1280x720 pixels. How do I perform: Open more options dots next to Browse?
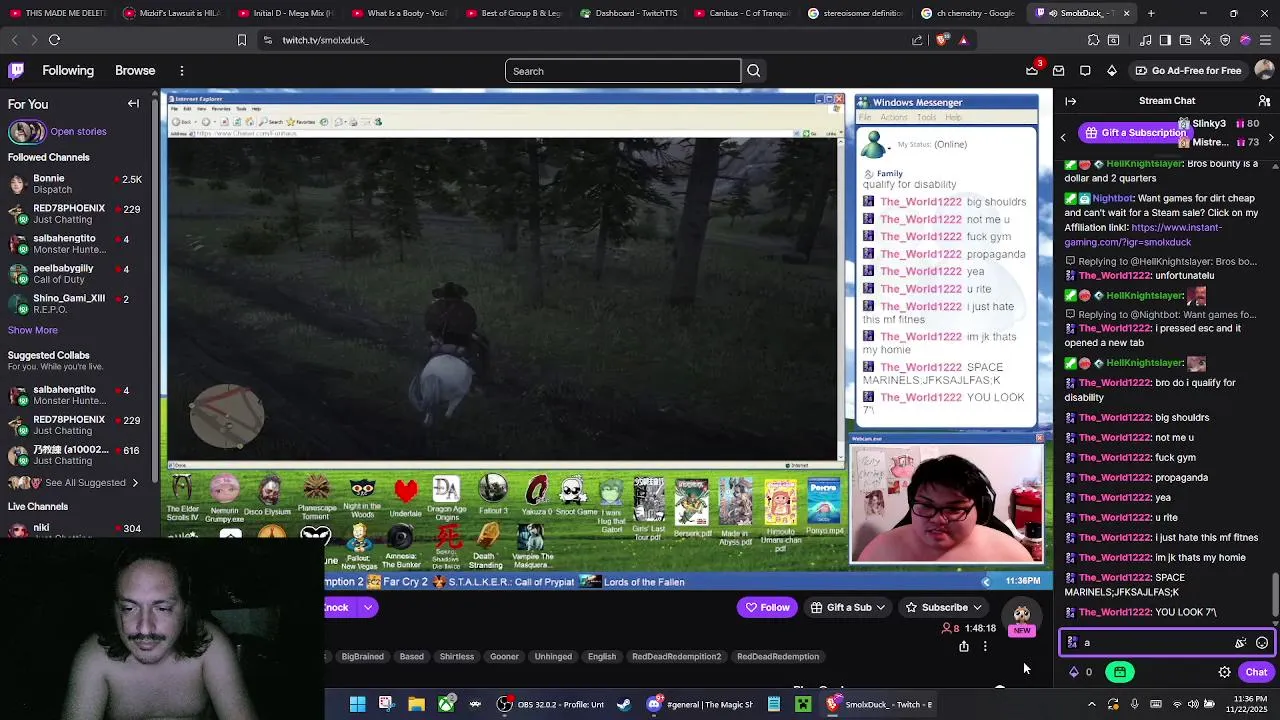click(182, 71)
